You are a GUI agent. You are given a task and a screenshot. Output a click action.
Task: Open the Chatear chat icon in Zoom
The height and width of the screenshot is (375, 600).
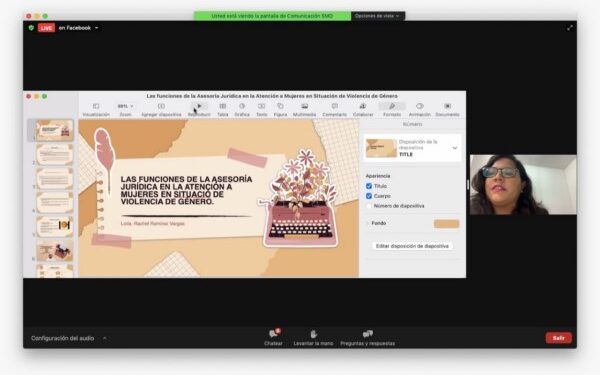(273, 334)
